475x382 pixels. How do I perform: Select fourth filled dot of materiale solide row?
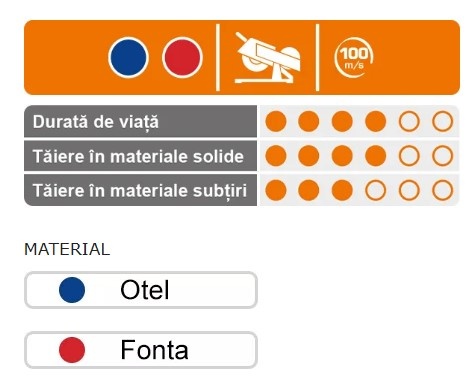point(376,156)
